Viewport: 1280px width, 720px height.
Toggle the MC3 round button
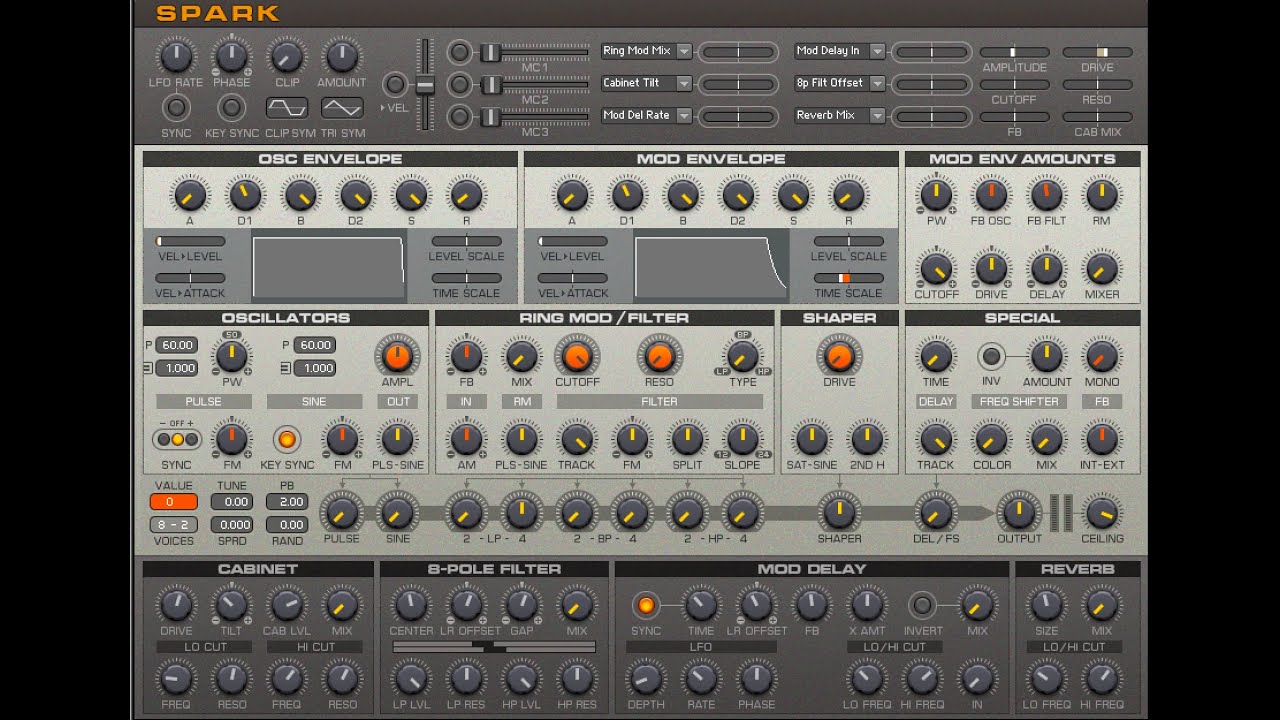tap(459, 116)
